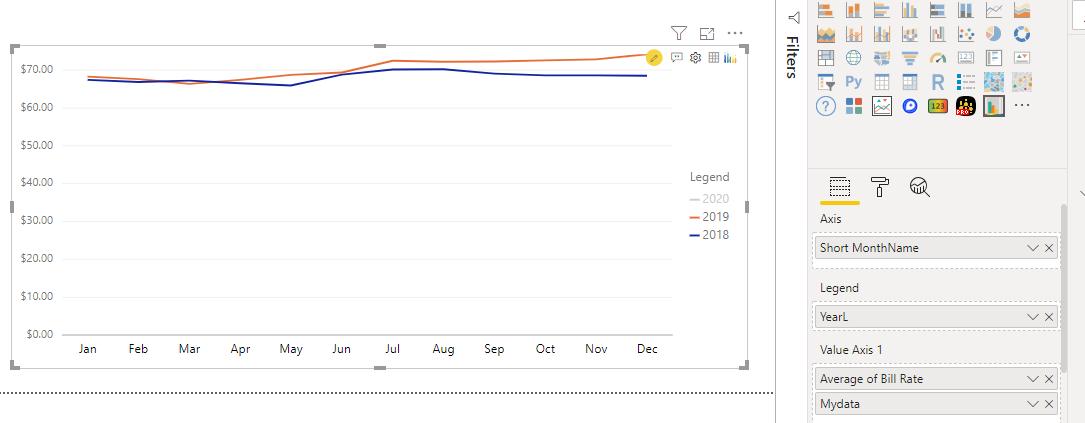Pick the pie chart visual
This screenshot has height=423, width=1085.
tap(994, 34)
